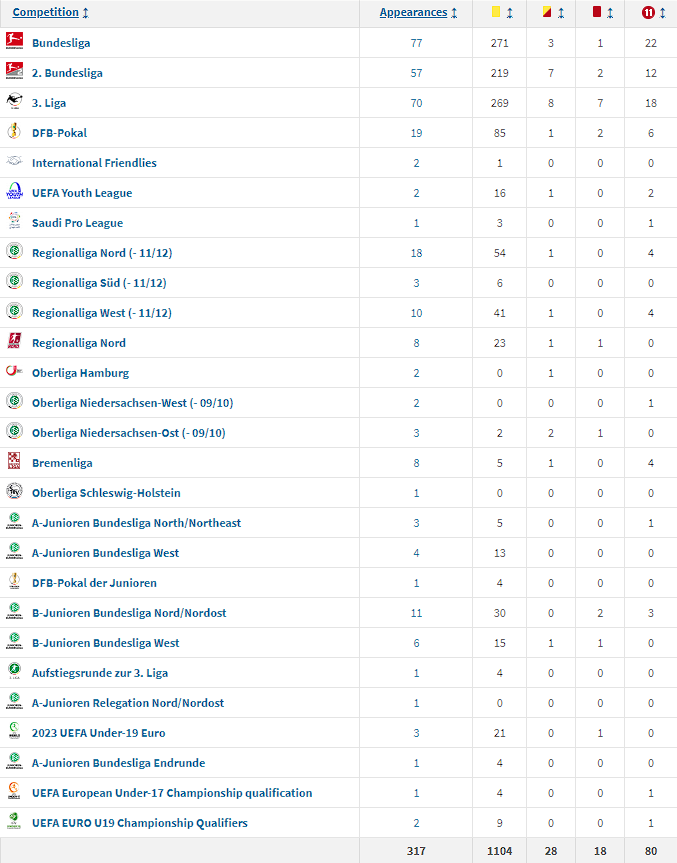Click the Bundesliga logo icon
This screenshot has width=677, height=863.
coord(14,41)
